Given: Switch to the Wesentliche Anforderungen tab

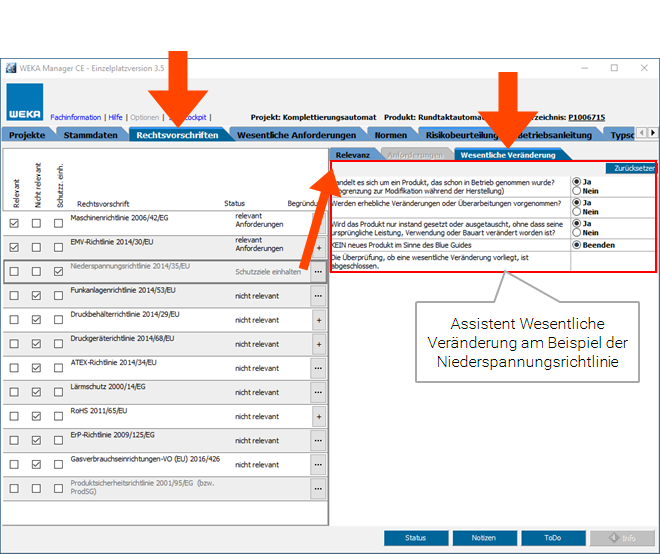Looking at the screenshot, I should pyautogui.click(x=297, y=134).
